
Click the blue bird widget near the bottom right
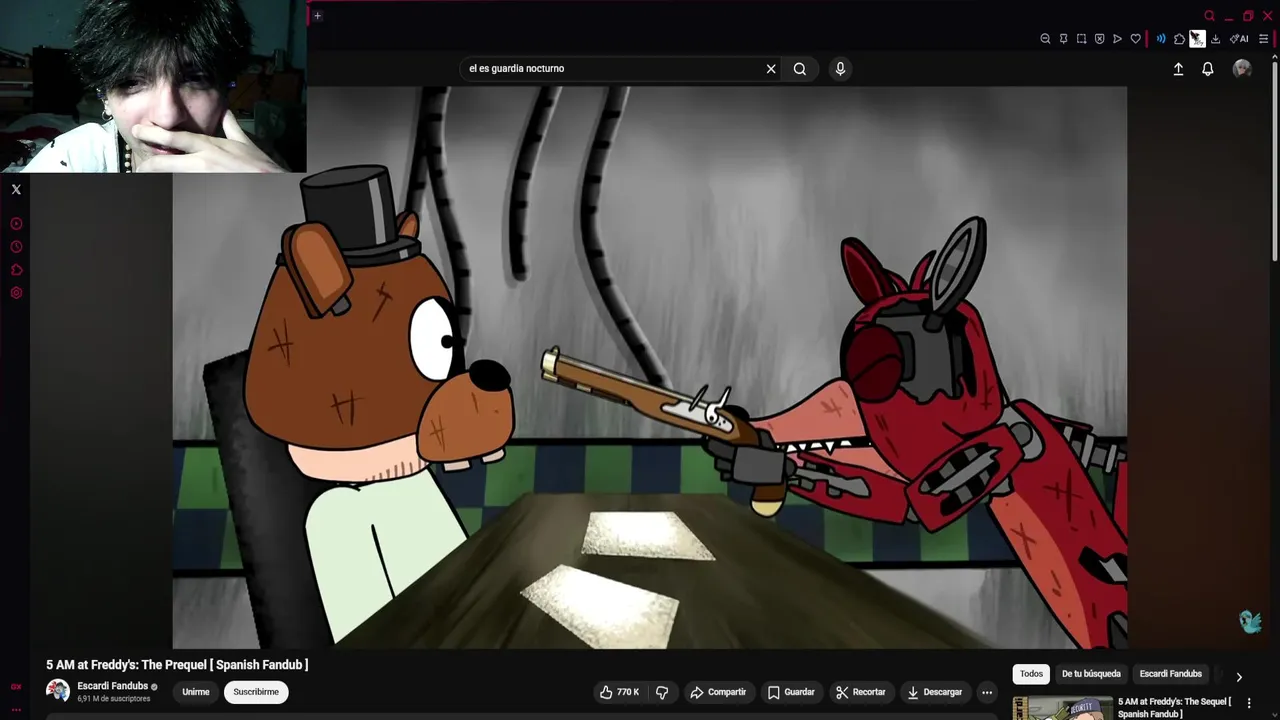click(1250, 622)
